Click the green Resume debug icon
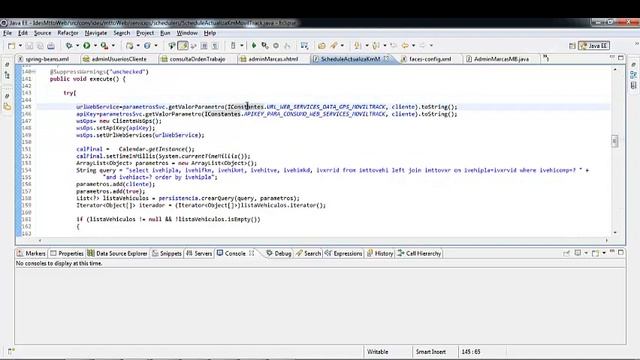The height and width of the screenshot is (360, 640). pos(254,46)
